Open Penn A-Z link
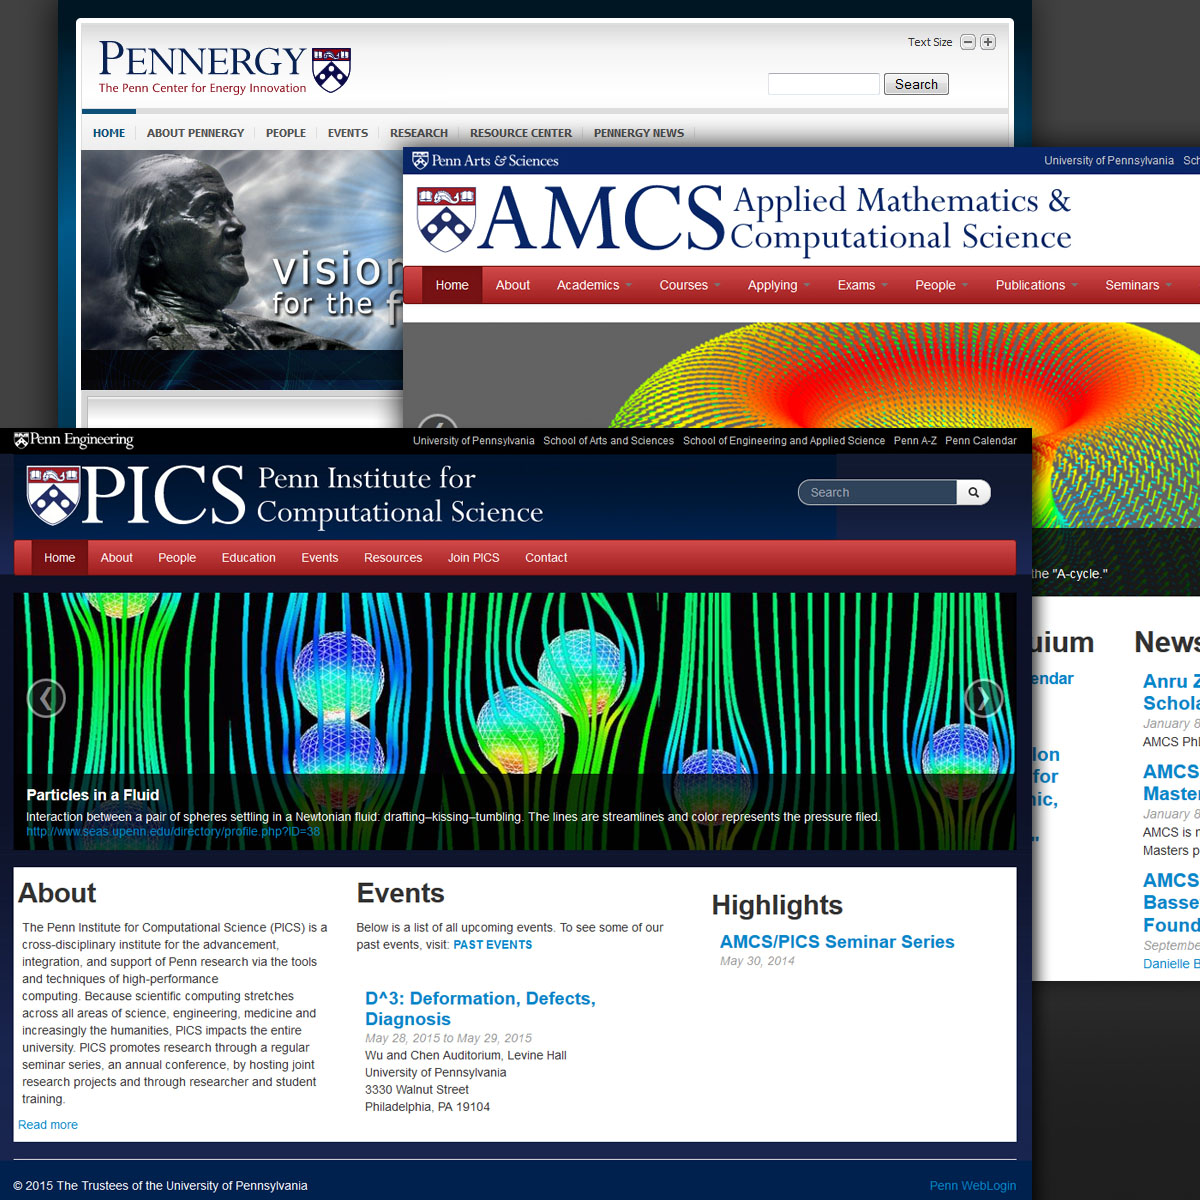 coord(915,441)
